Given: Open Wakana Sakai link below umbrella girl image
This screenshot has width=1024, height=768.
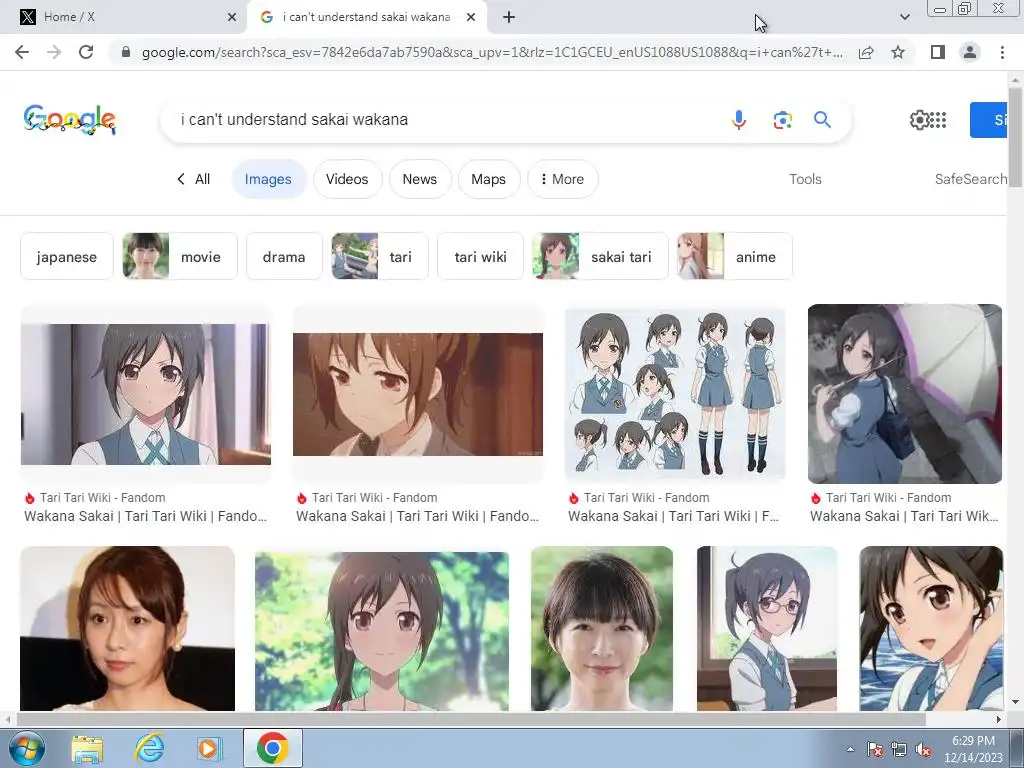Looking at the screenshot, I should [904, 516].
